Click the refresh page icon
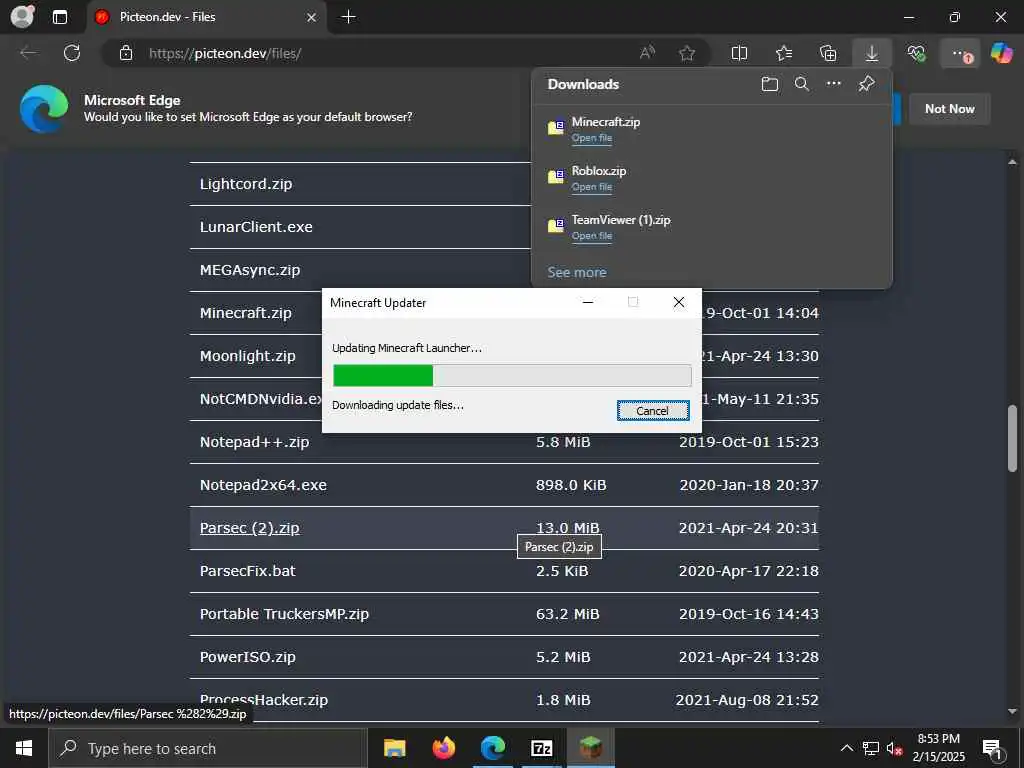The image size is (1024, 768). click(72, 53)
